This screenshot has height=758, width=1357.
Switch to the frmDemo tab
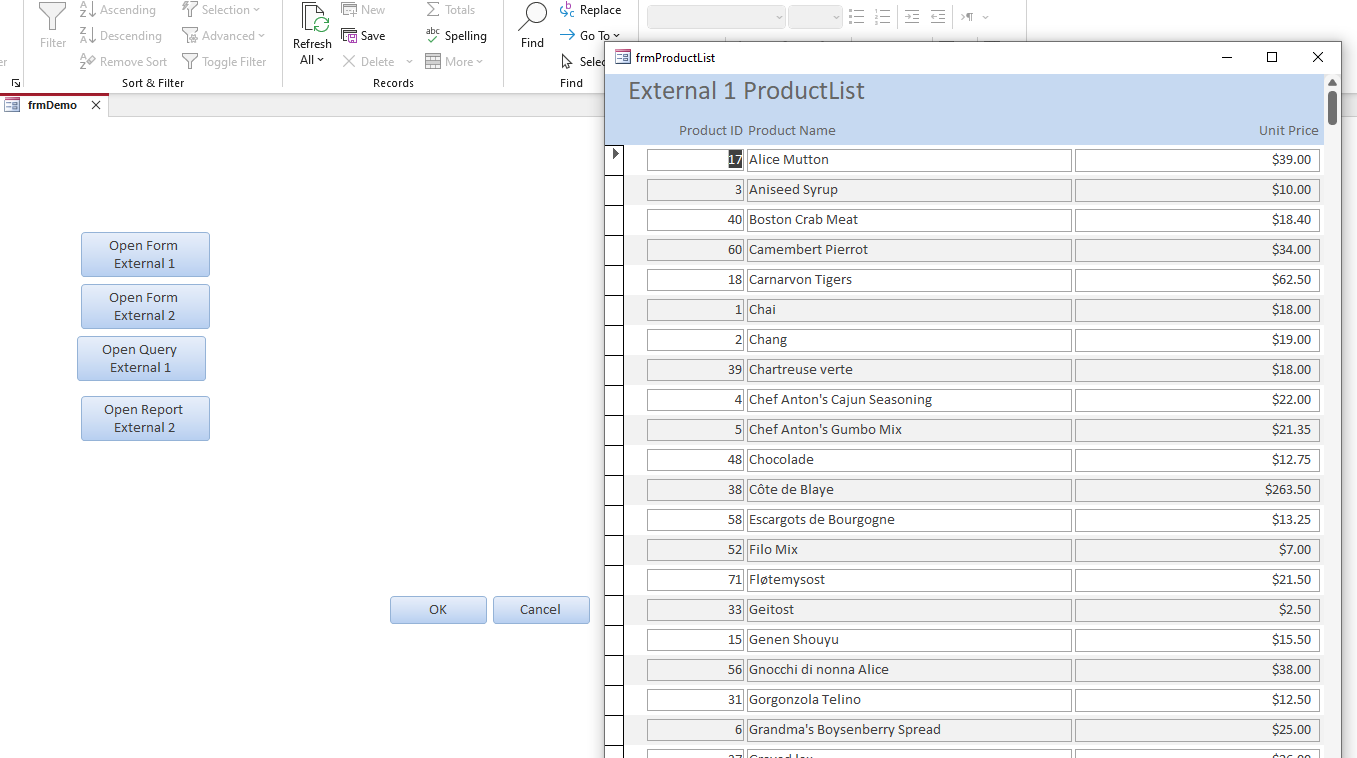coord(52,105)
